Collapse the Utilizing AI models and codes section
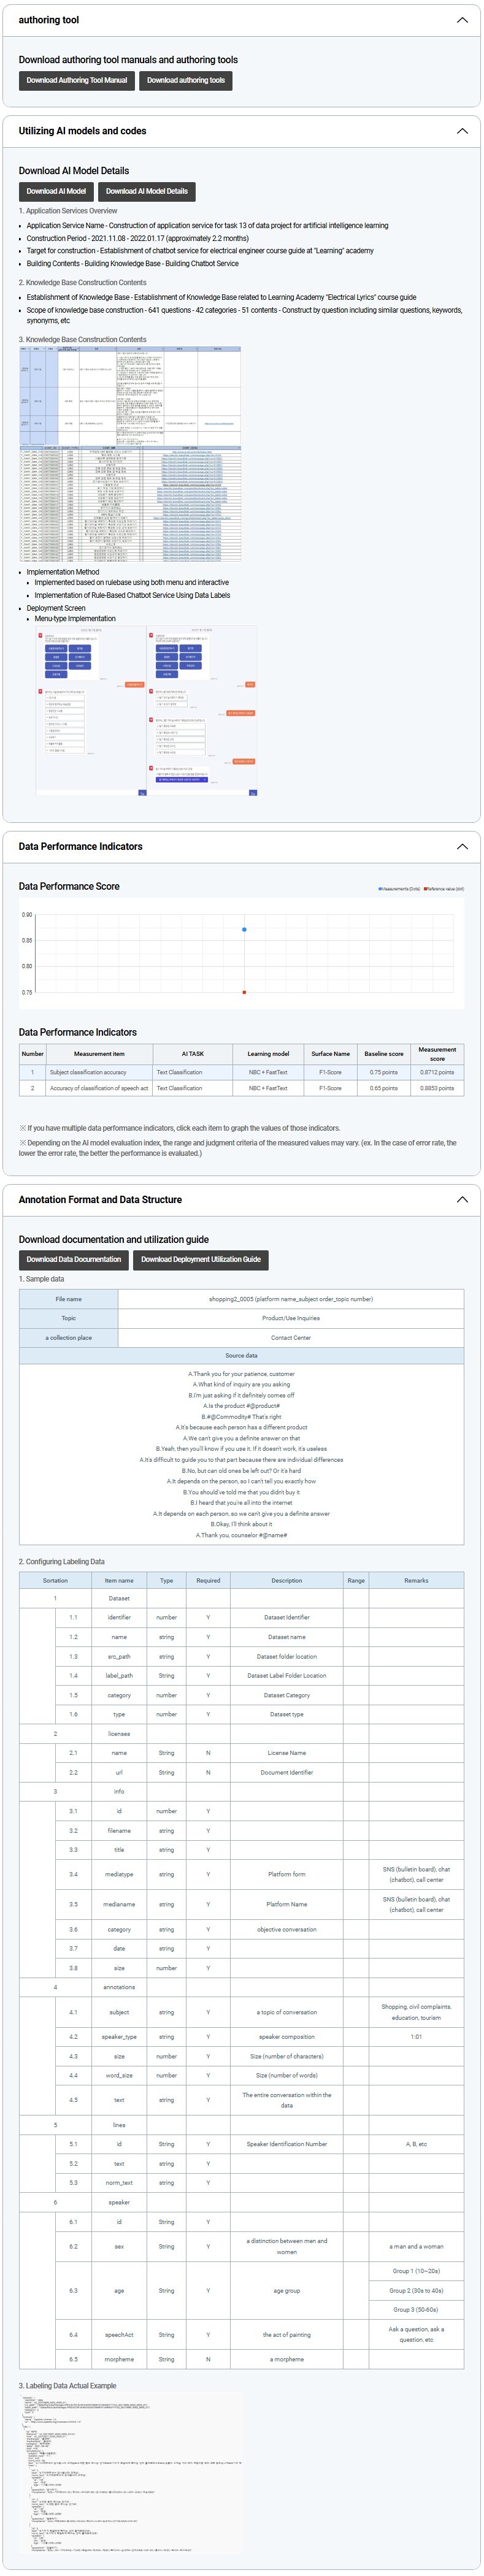Image resolution: width=484 pixels, height=2576 pixels. [461, 131]
